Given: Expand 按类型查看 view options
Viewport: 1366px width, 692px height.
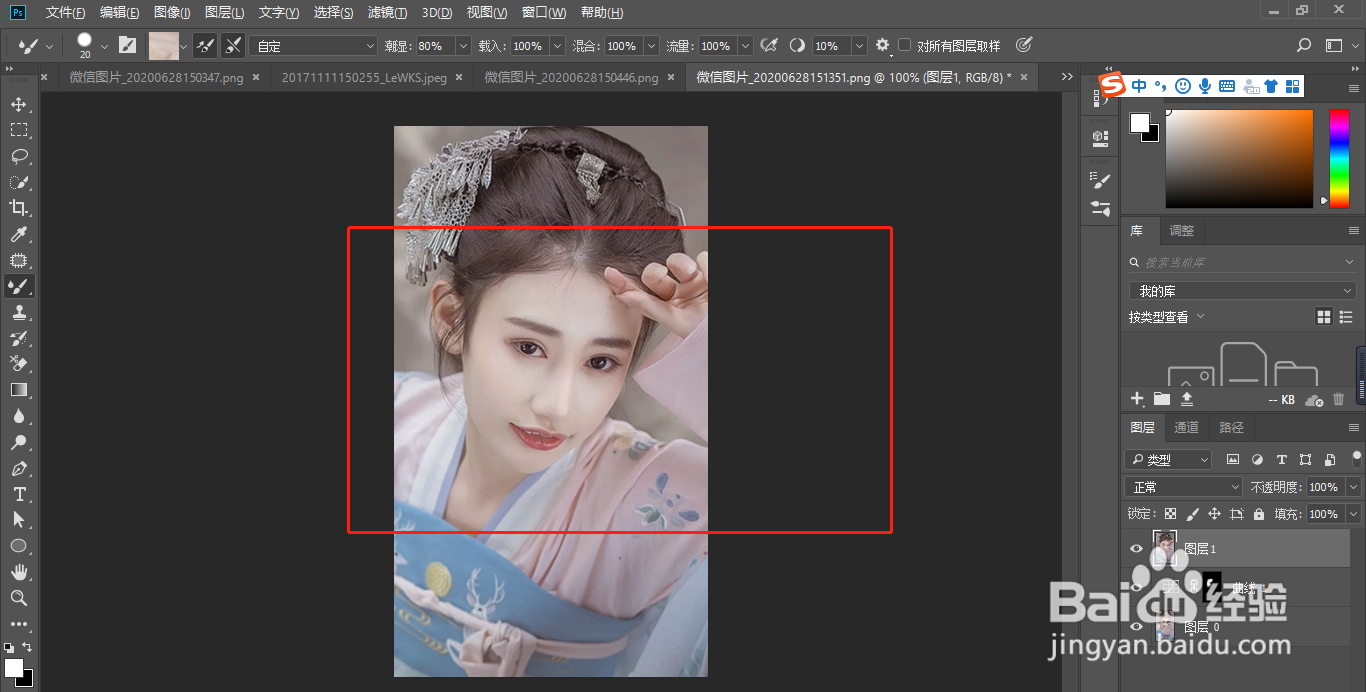Looking at the screenshot, I should [1167, 317].
